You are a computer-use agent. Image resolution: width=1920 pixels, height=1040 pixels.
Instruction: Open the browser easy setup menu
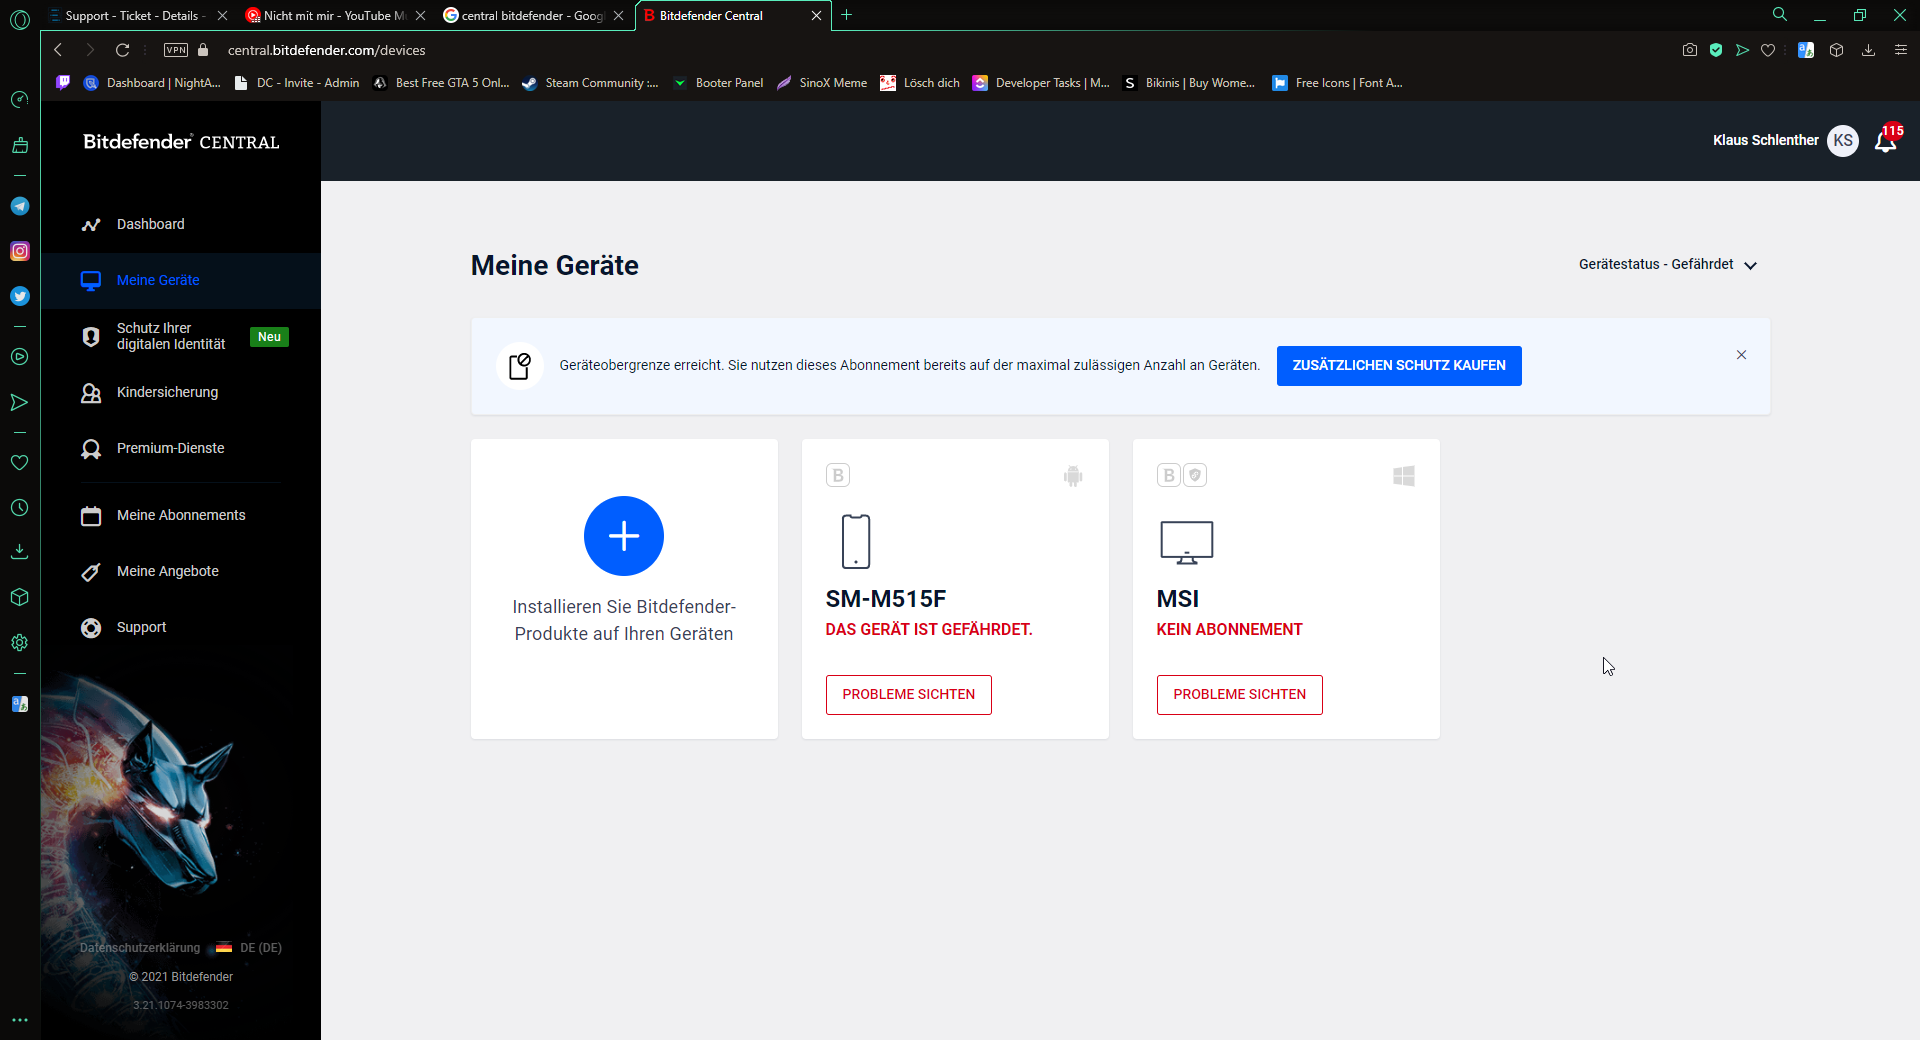[1900, 50]
